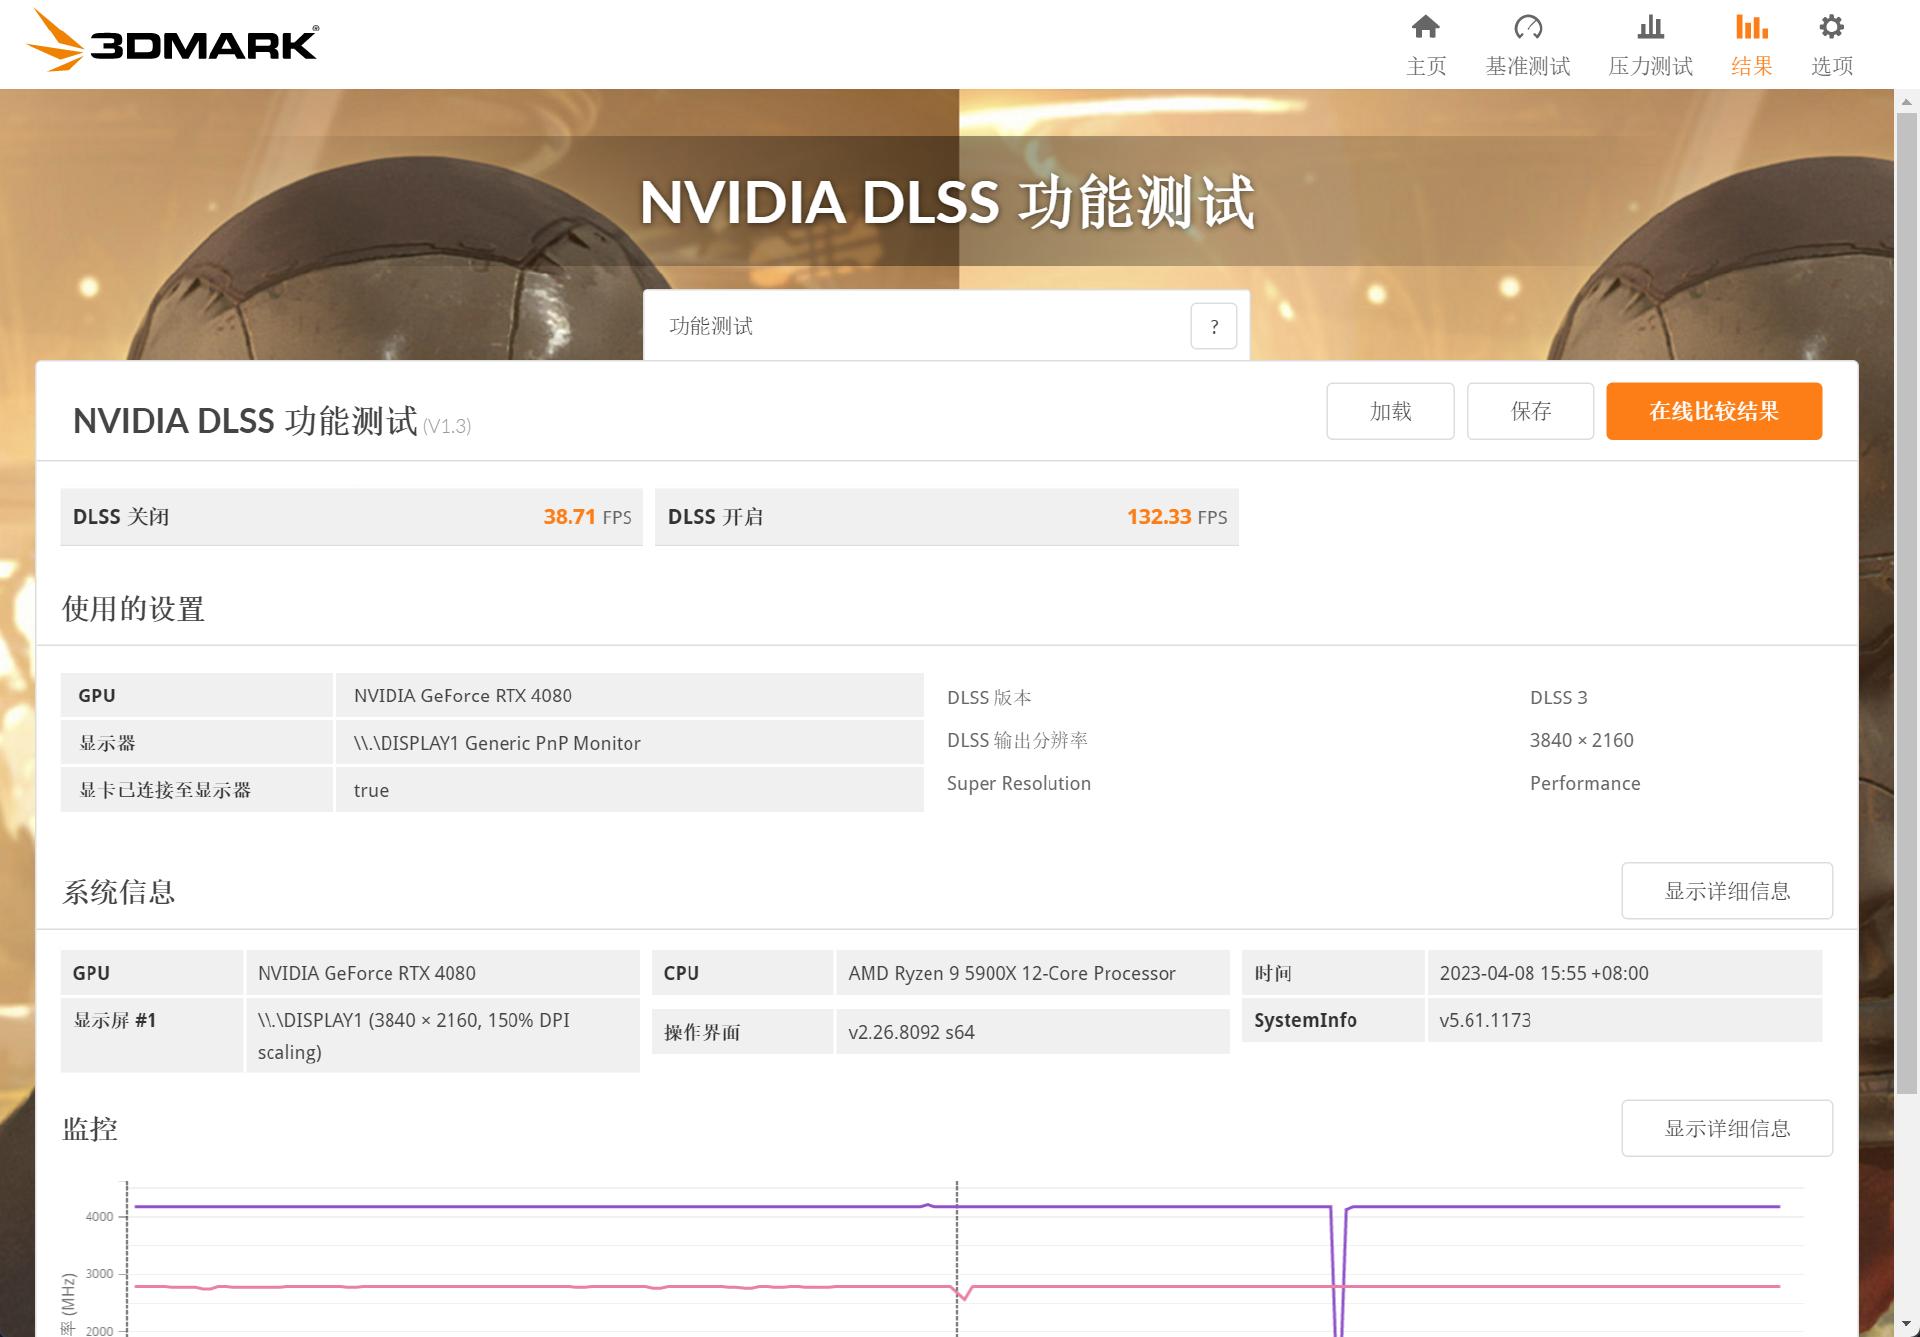Open 基准测试 via the speedometer icon
The width and height of the screenshot is (1920, 1337).
tap(1527, 28)
